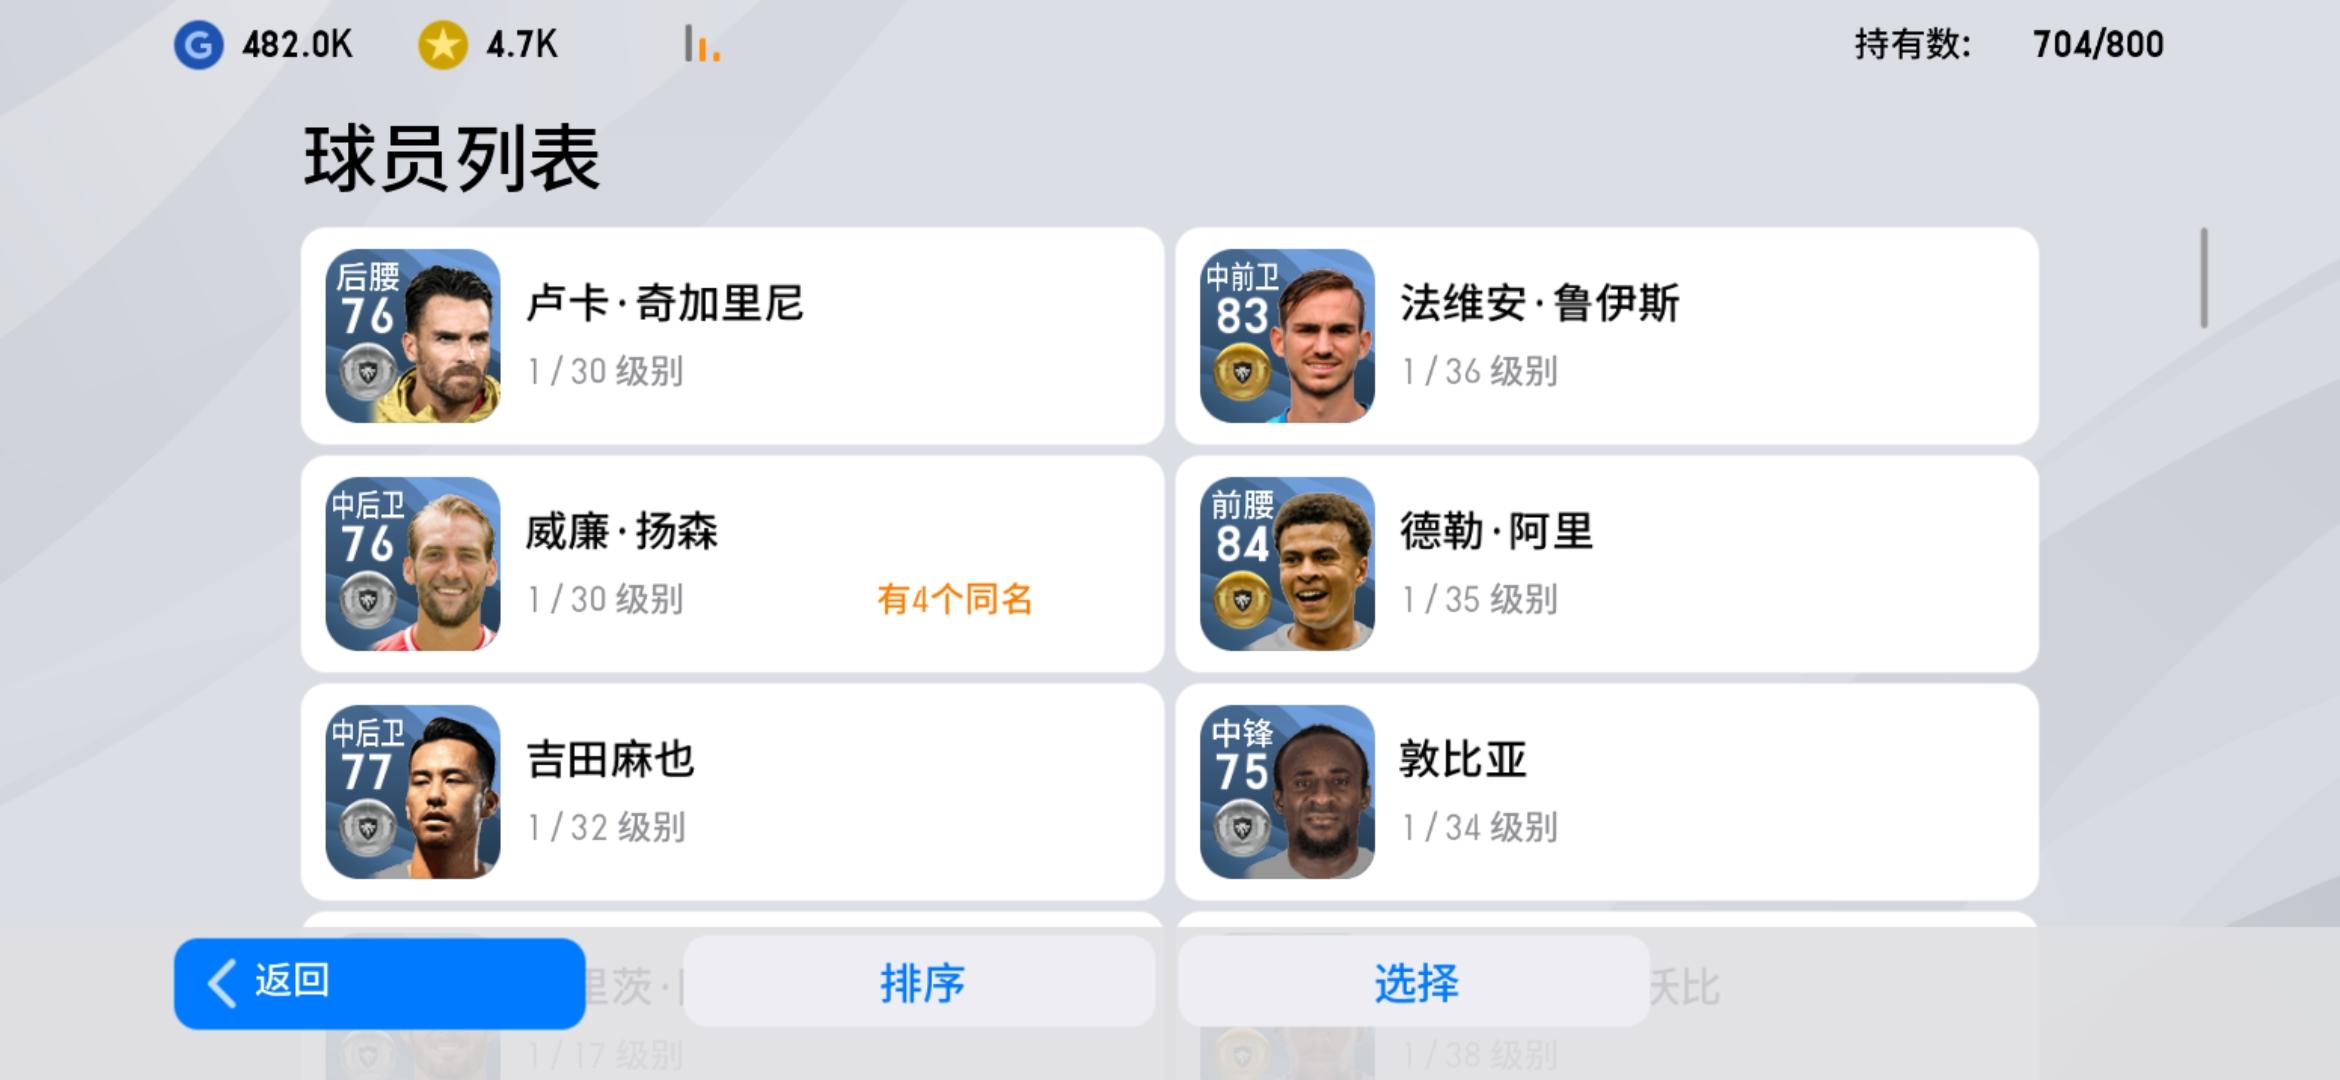This screenshot has height=1080, width=2340.
Task: Open the 卢卡·奇加里尼 player portrait
Action: coord(413,336)
